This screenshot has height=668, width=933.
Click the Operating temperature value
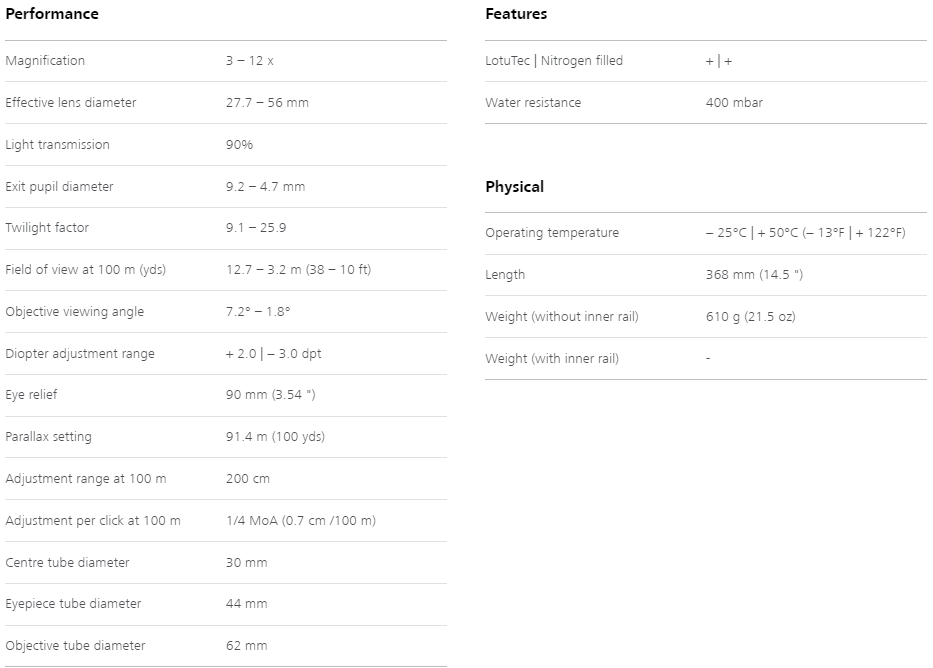coord(806,233)
